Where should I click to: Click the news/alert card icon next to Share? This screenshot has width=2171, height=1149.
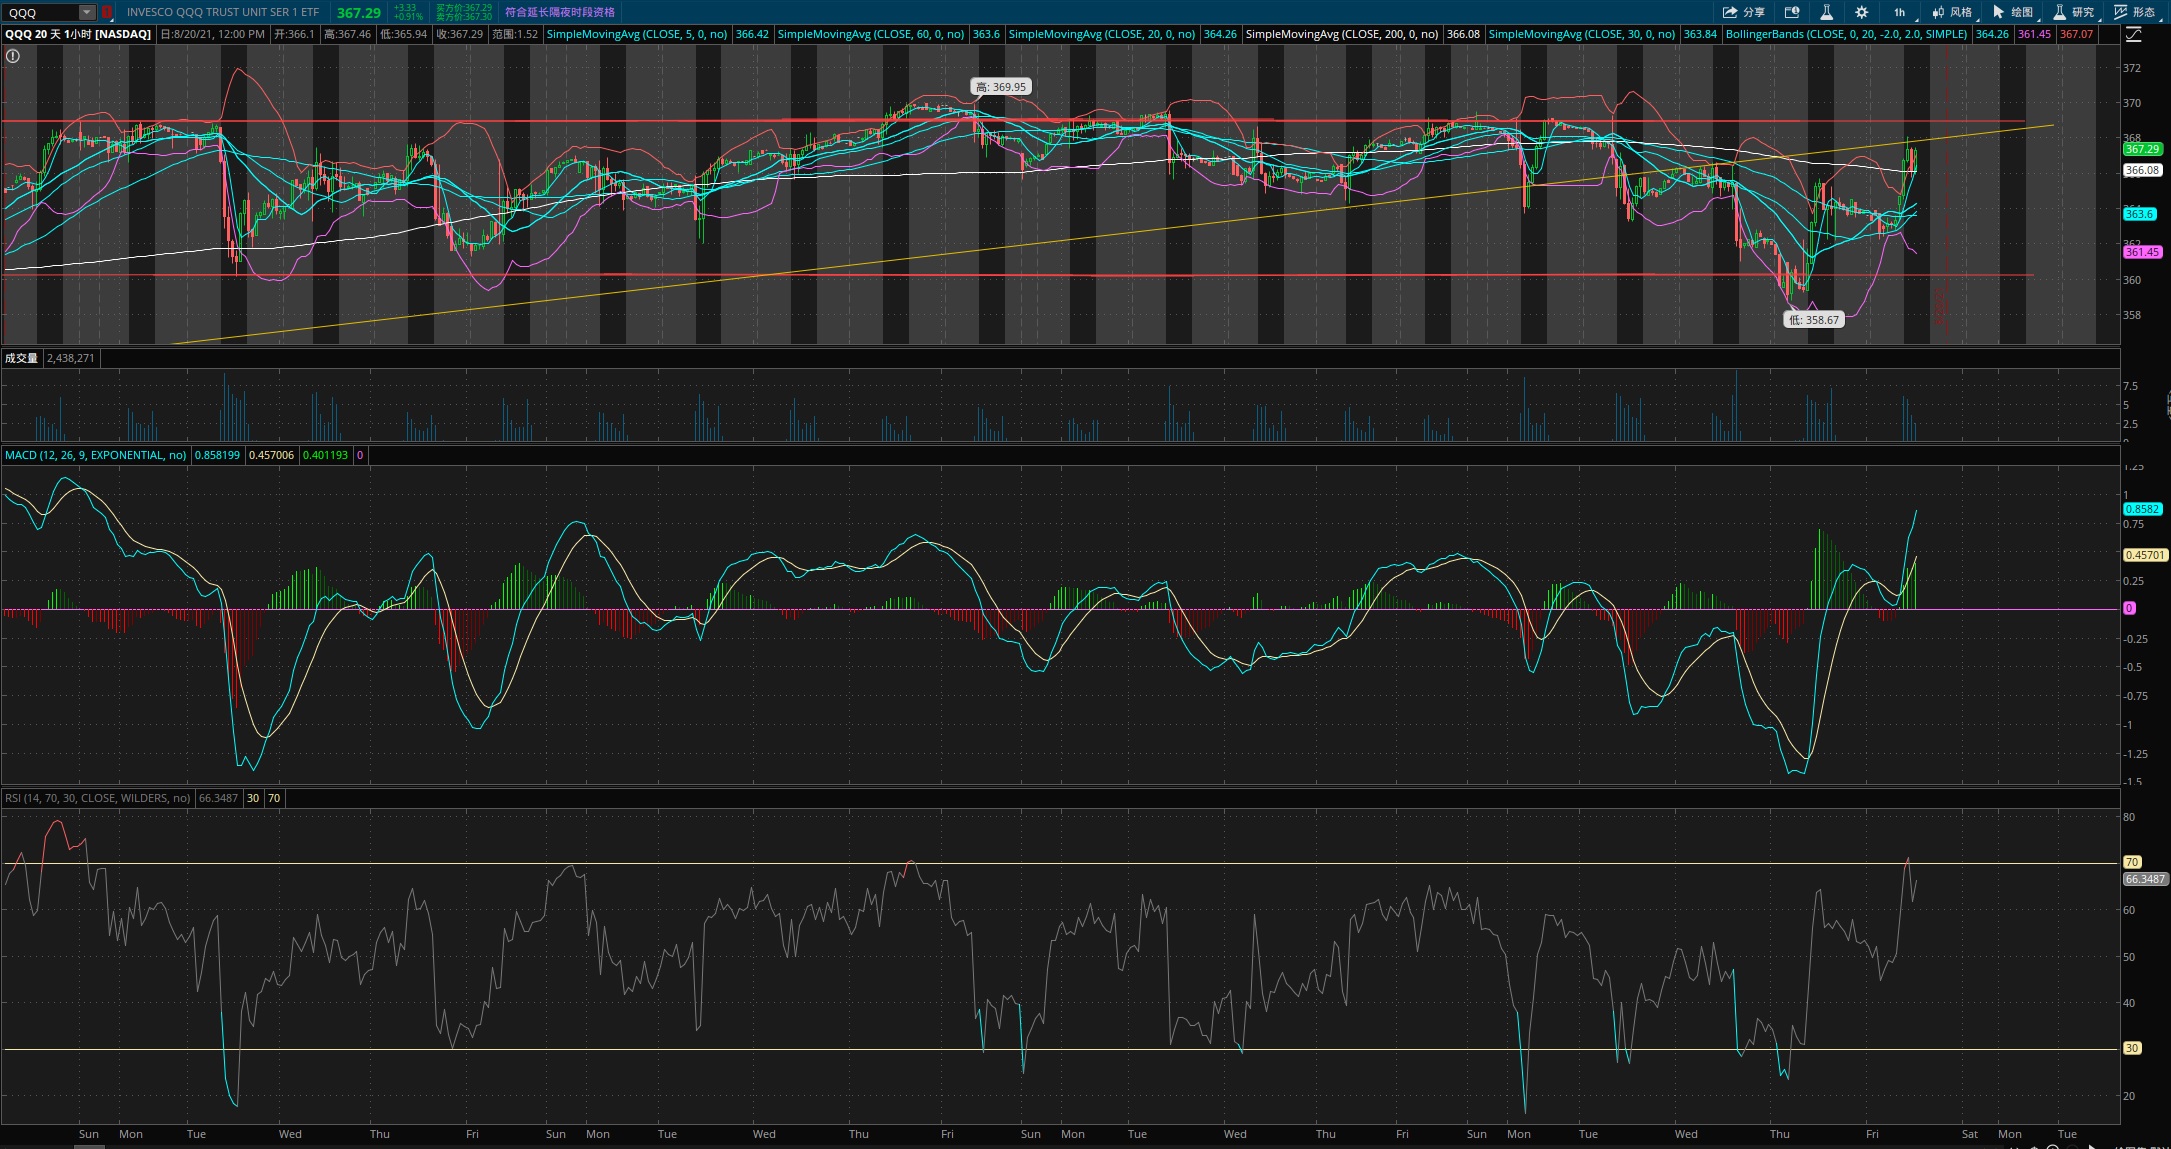1792,12
